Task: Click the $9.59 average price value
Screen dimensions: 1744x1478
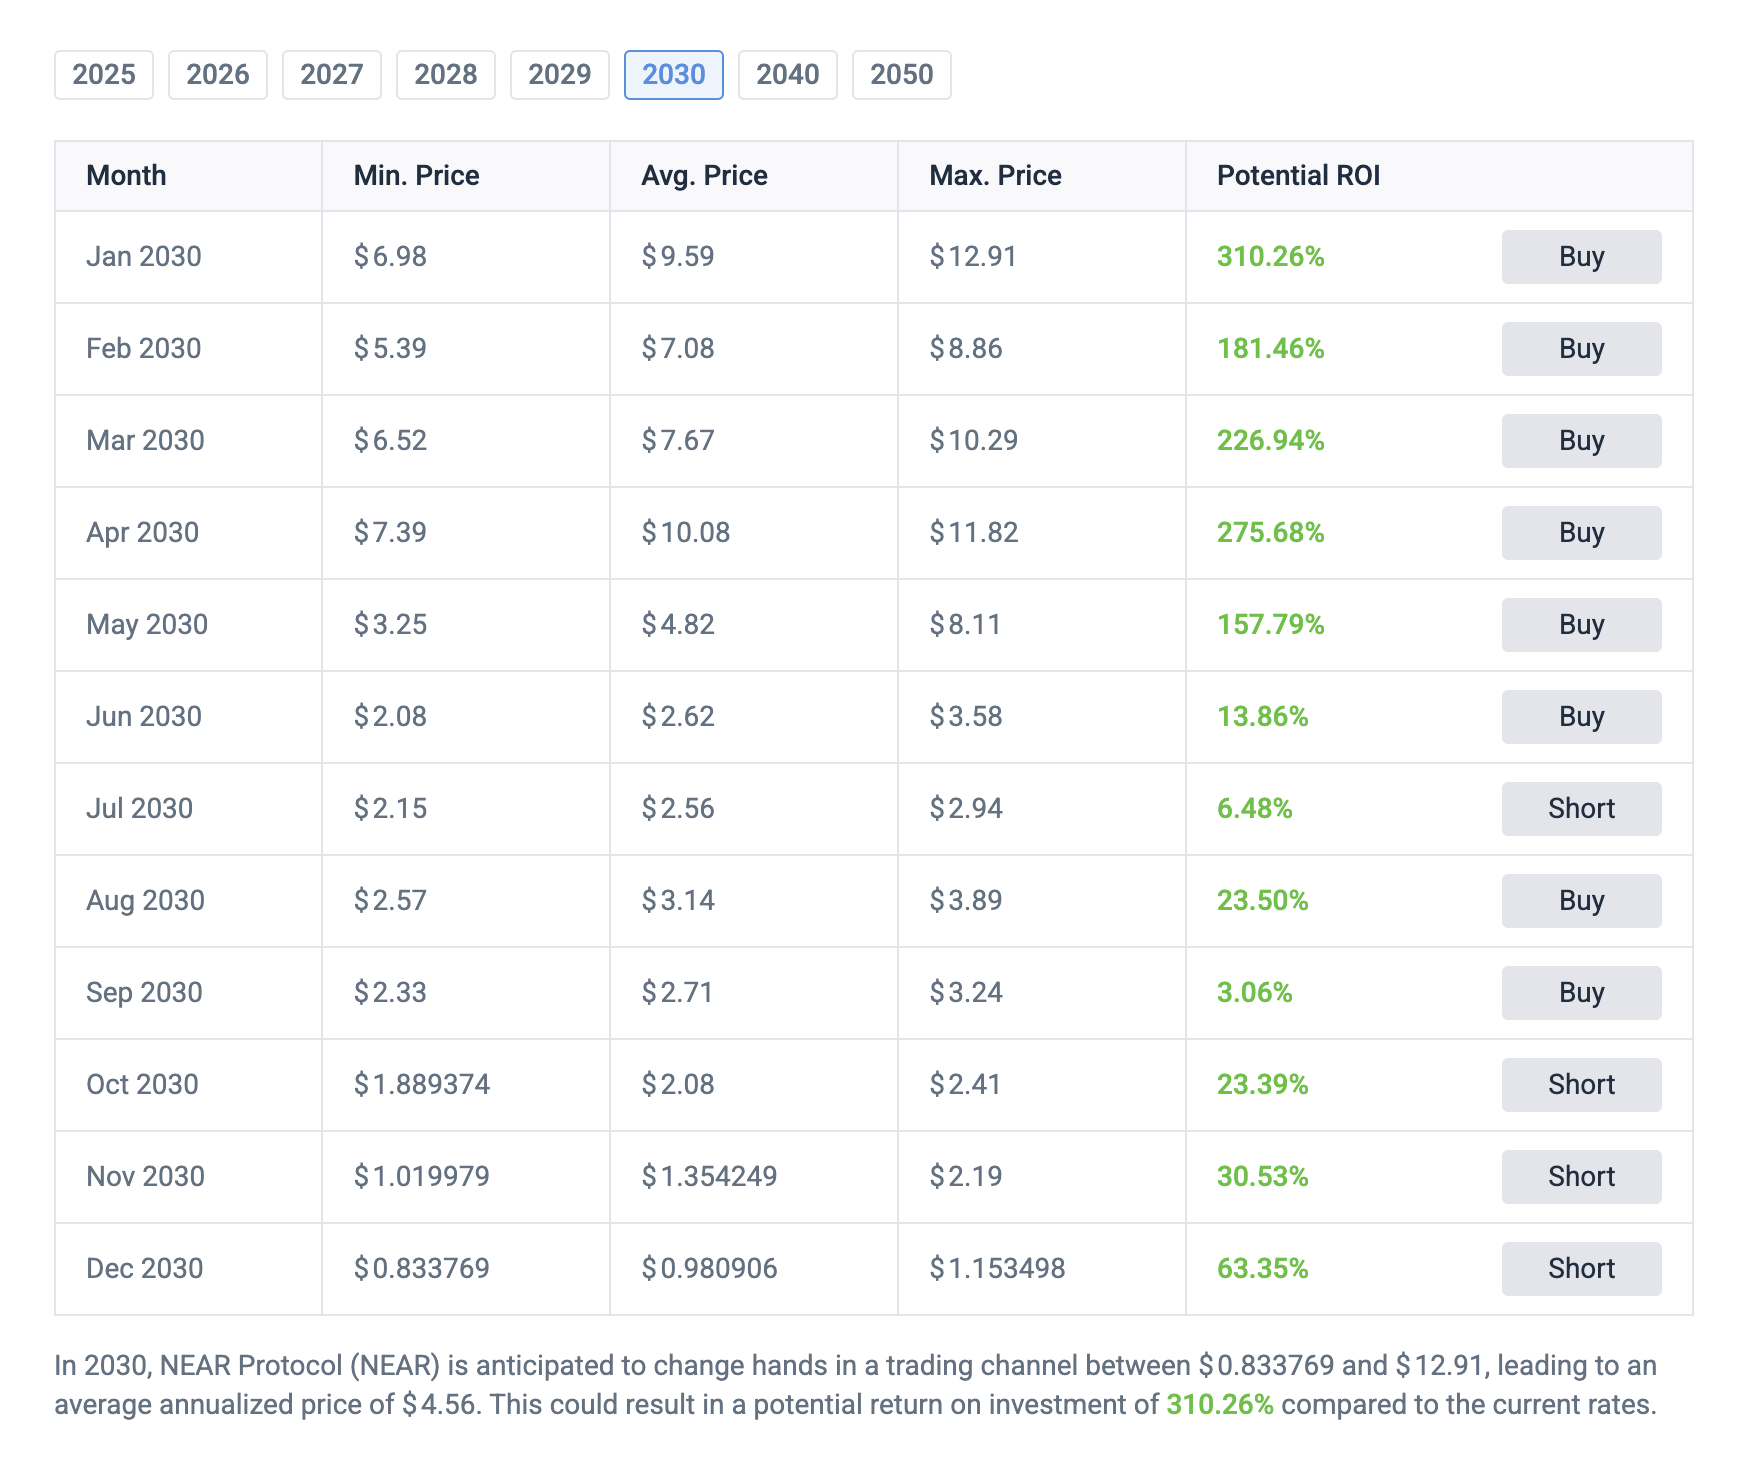Action: 678,257
